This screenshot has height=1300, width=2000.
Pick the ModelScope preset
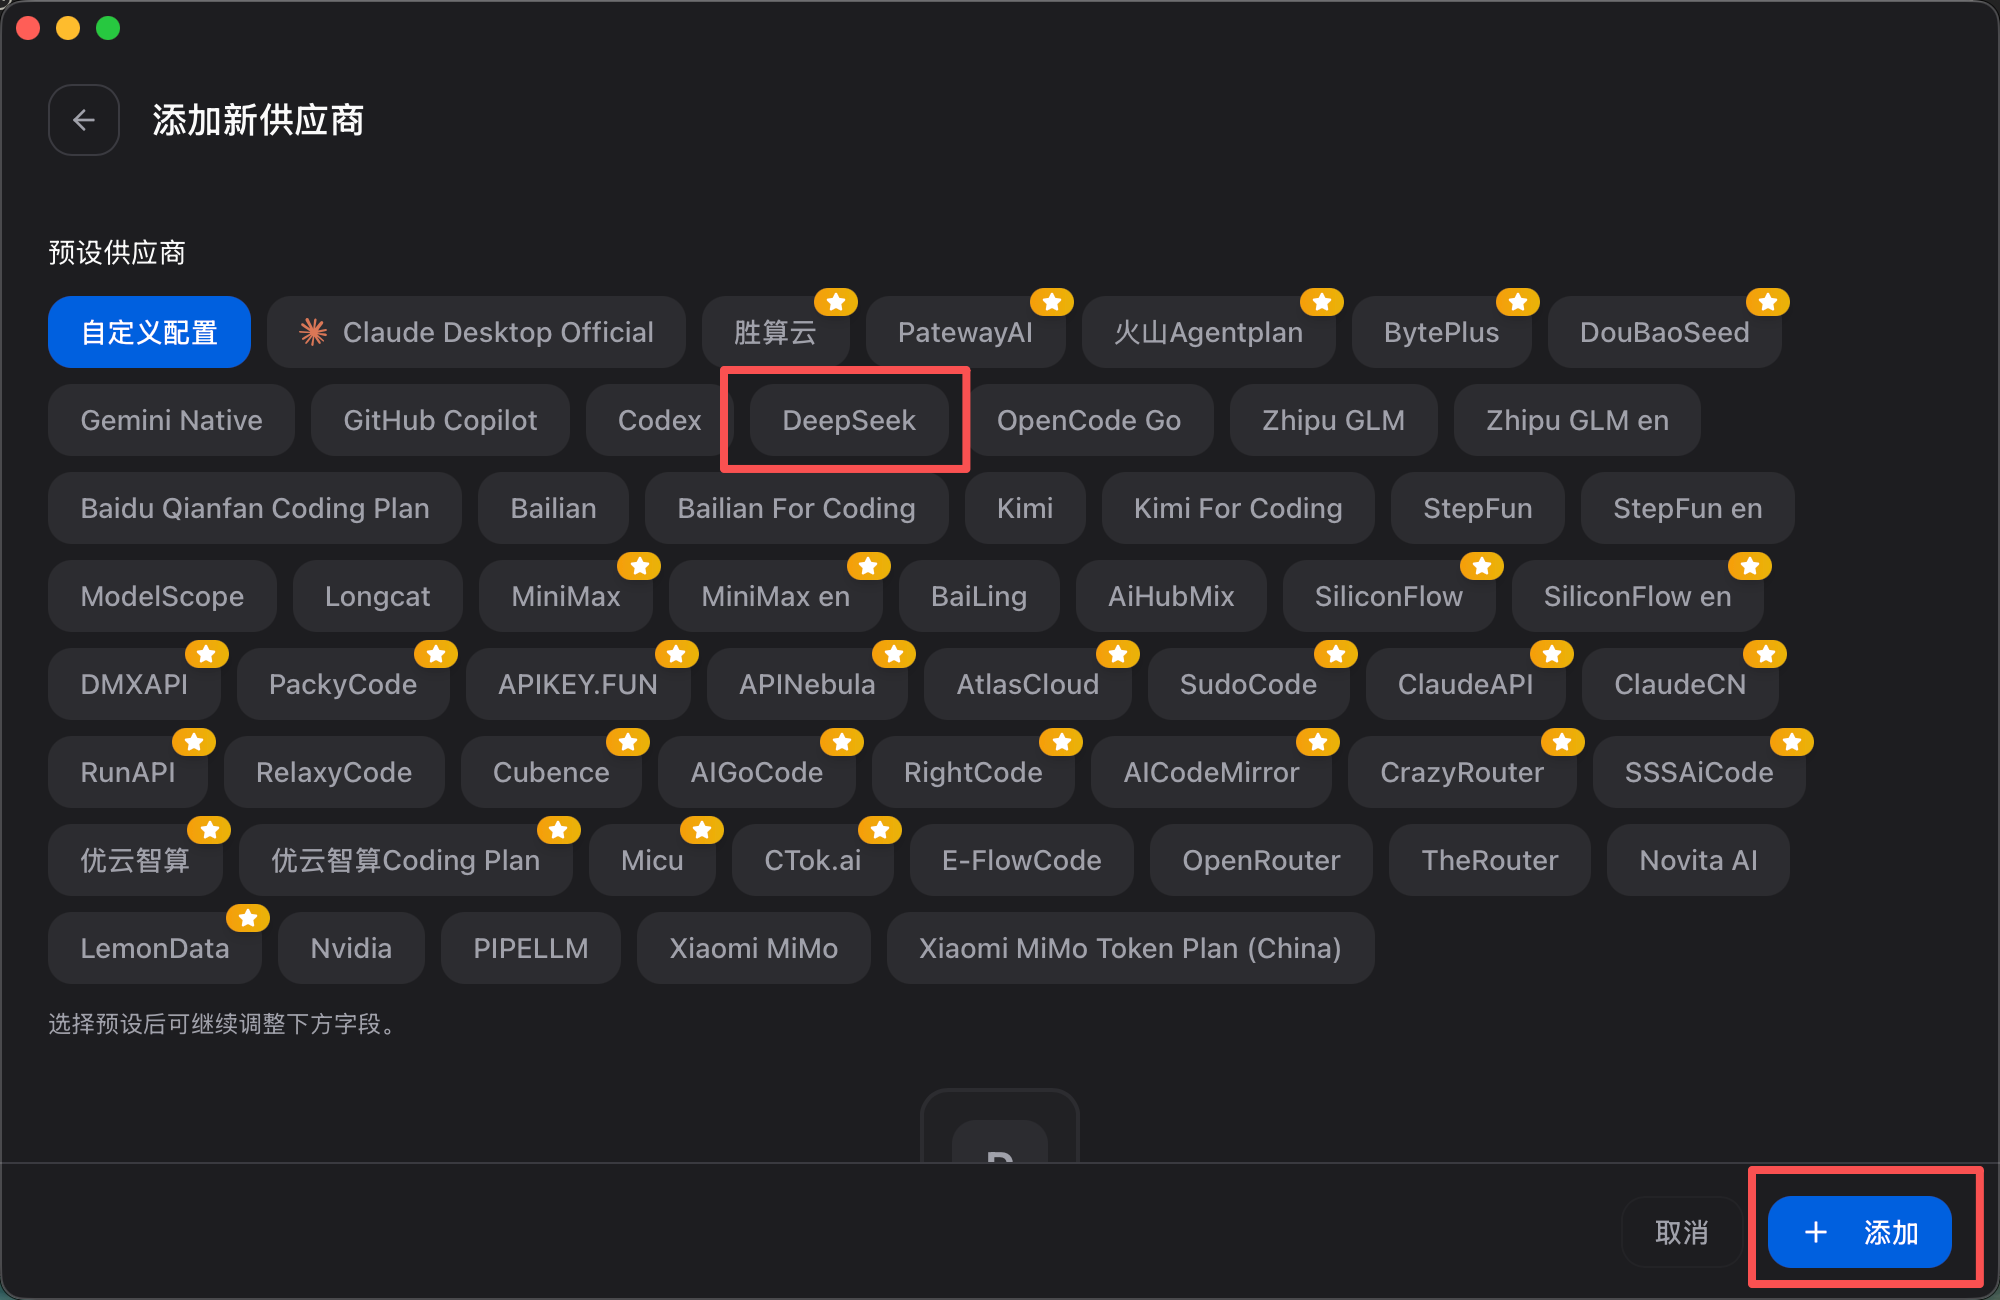[162, 596]
